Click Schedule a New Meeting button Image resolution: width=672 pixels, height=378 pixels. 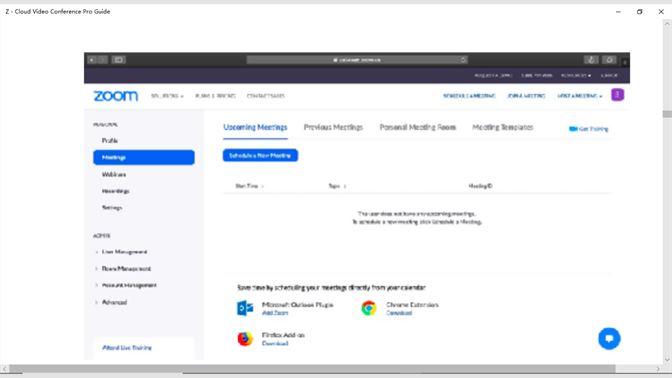(x=260, y=156)
